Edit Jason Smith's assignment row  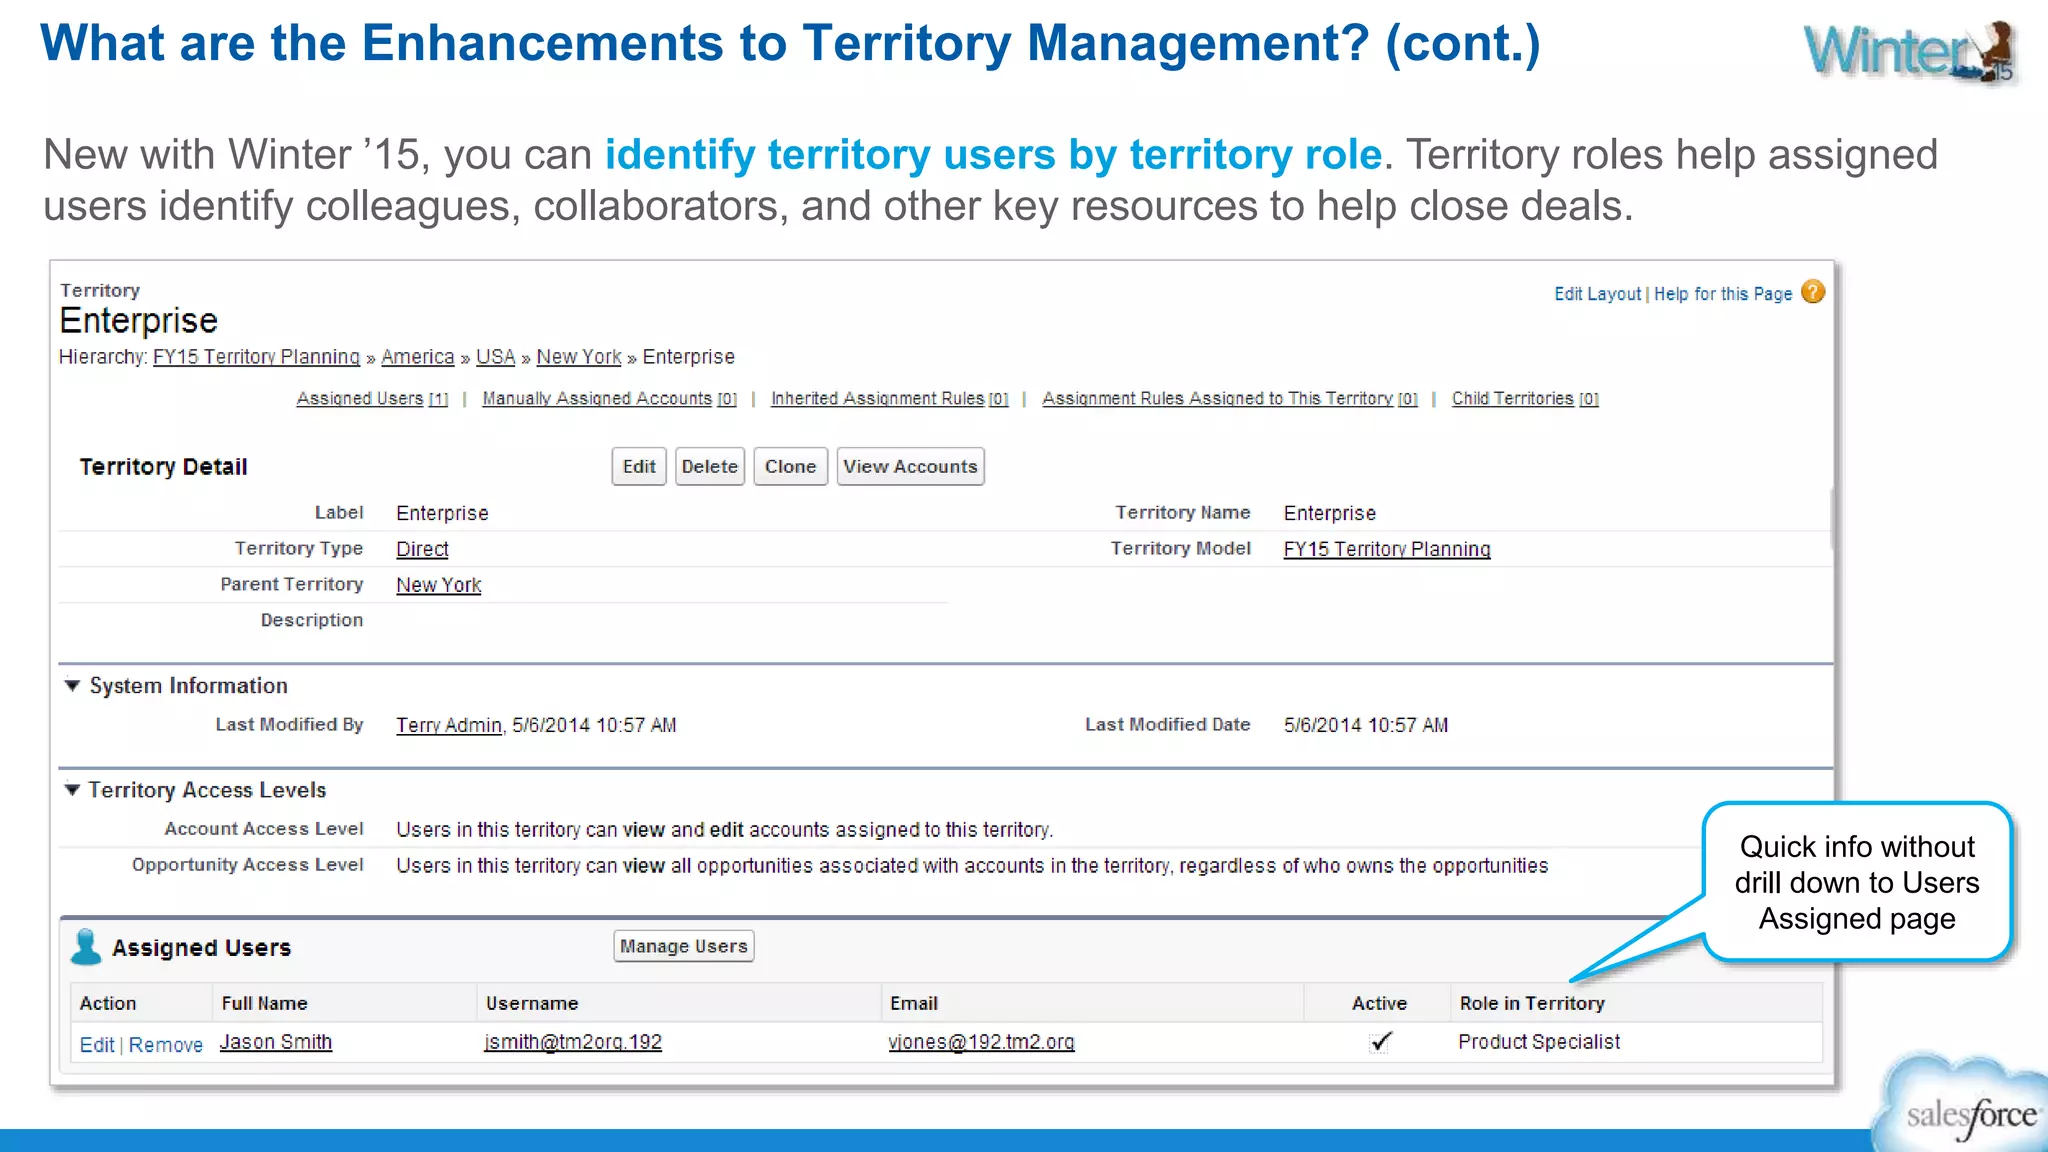97,1045
